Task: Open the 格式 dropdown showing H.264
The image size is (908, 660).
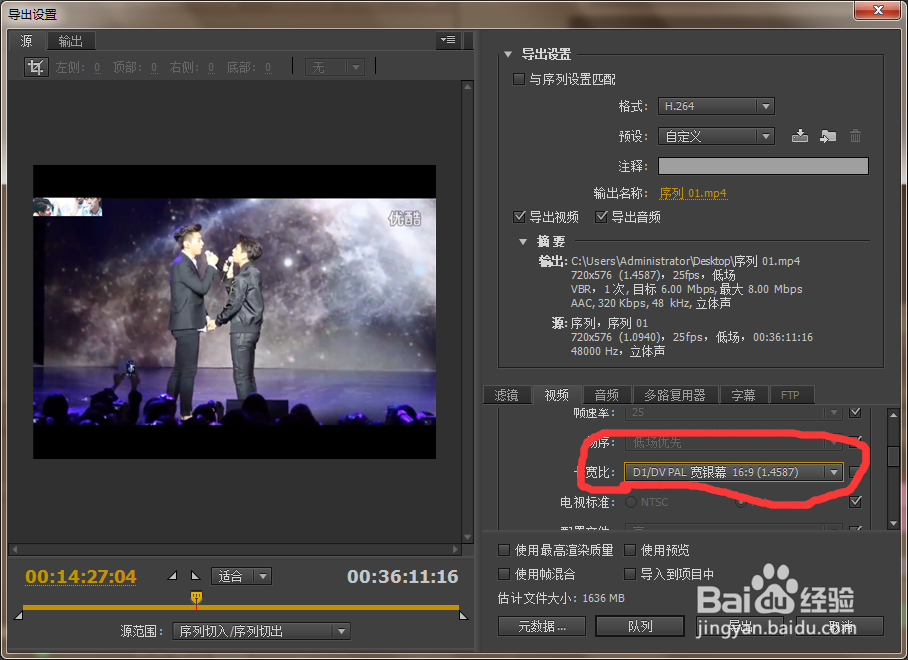Action: (x=716, y=105)
